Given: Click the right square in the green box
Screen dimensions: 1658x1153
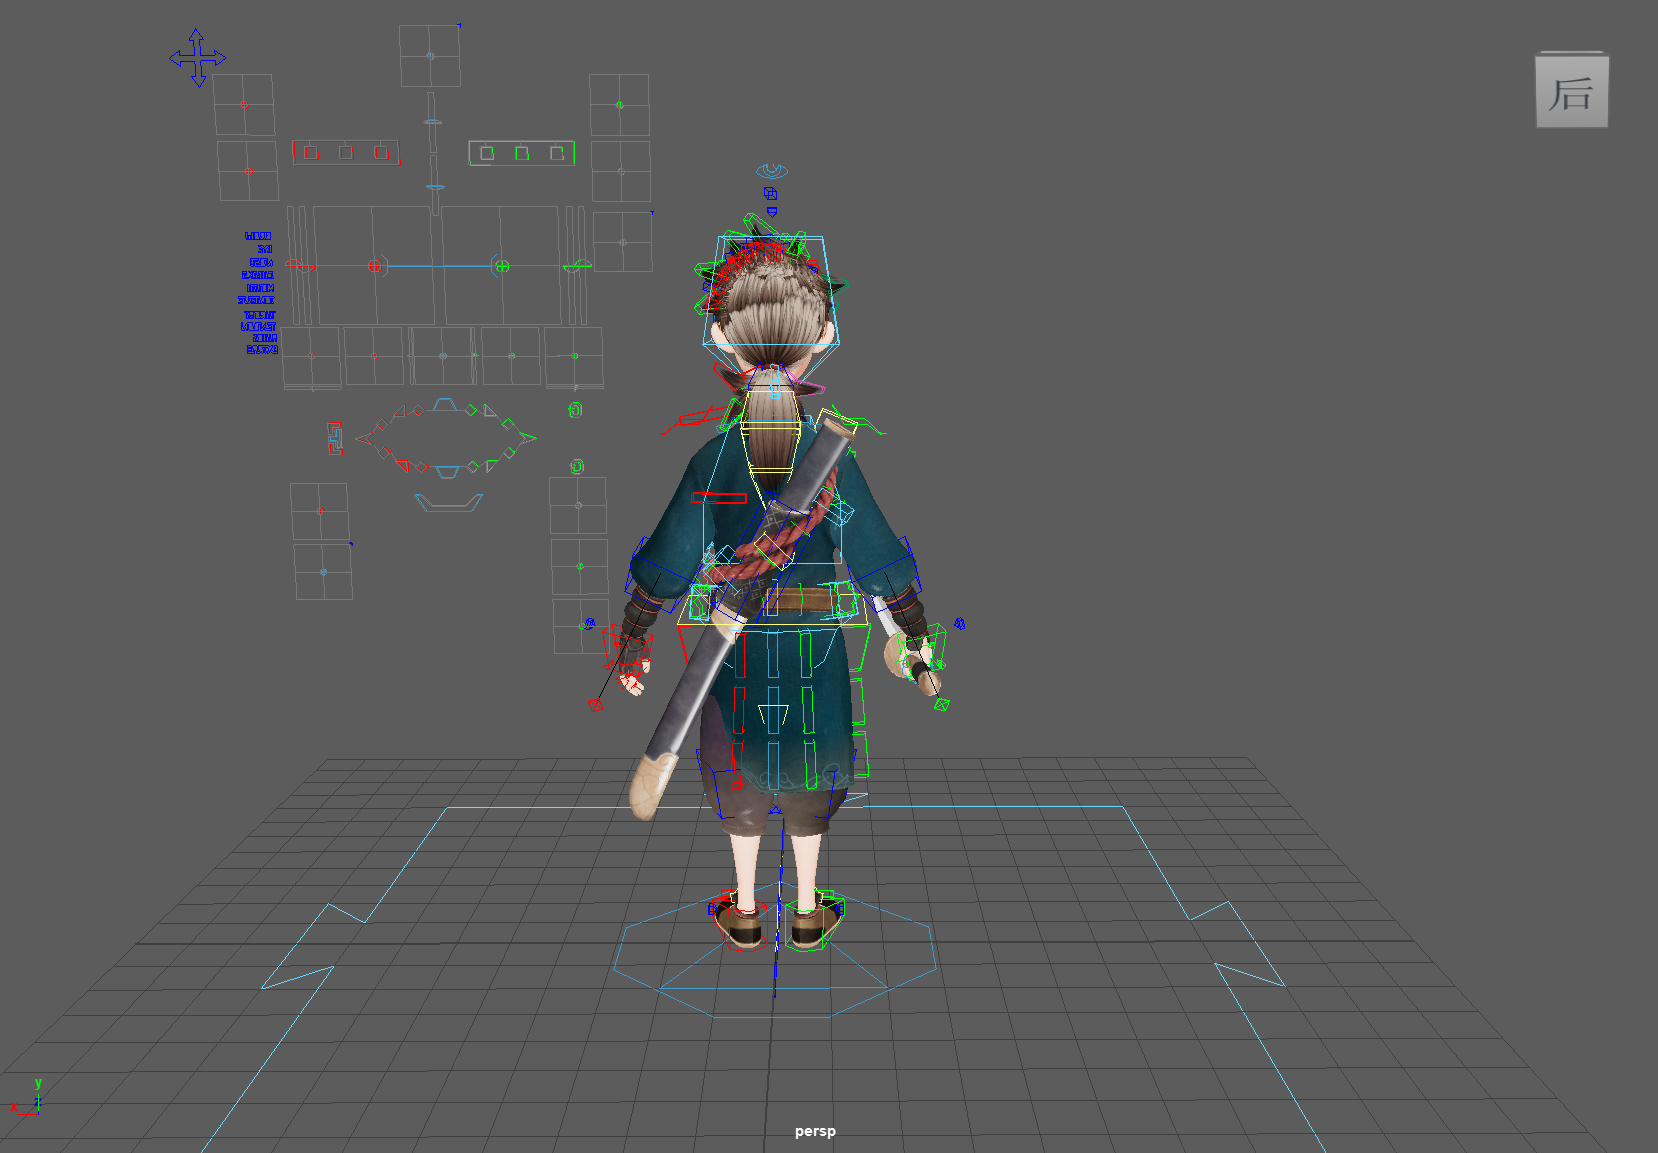Looking at the screenshot, I should 557,153.
